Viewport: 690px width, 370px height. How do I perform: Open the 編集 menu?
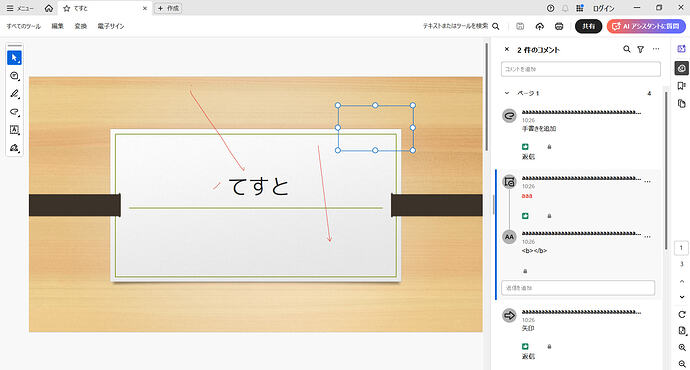(x=58, y=26)
